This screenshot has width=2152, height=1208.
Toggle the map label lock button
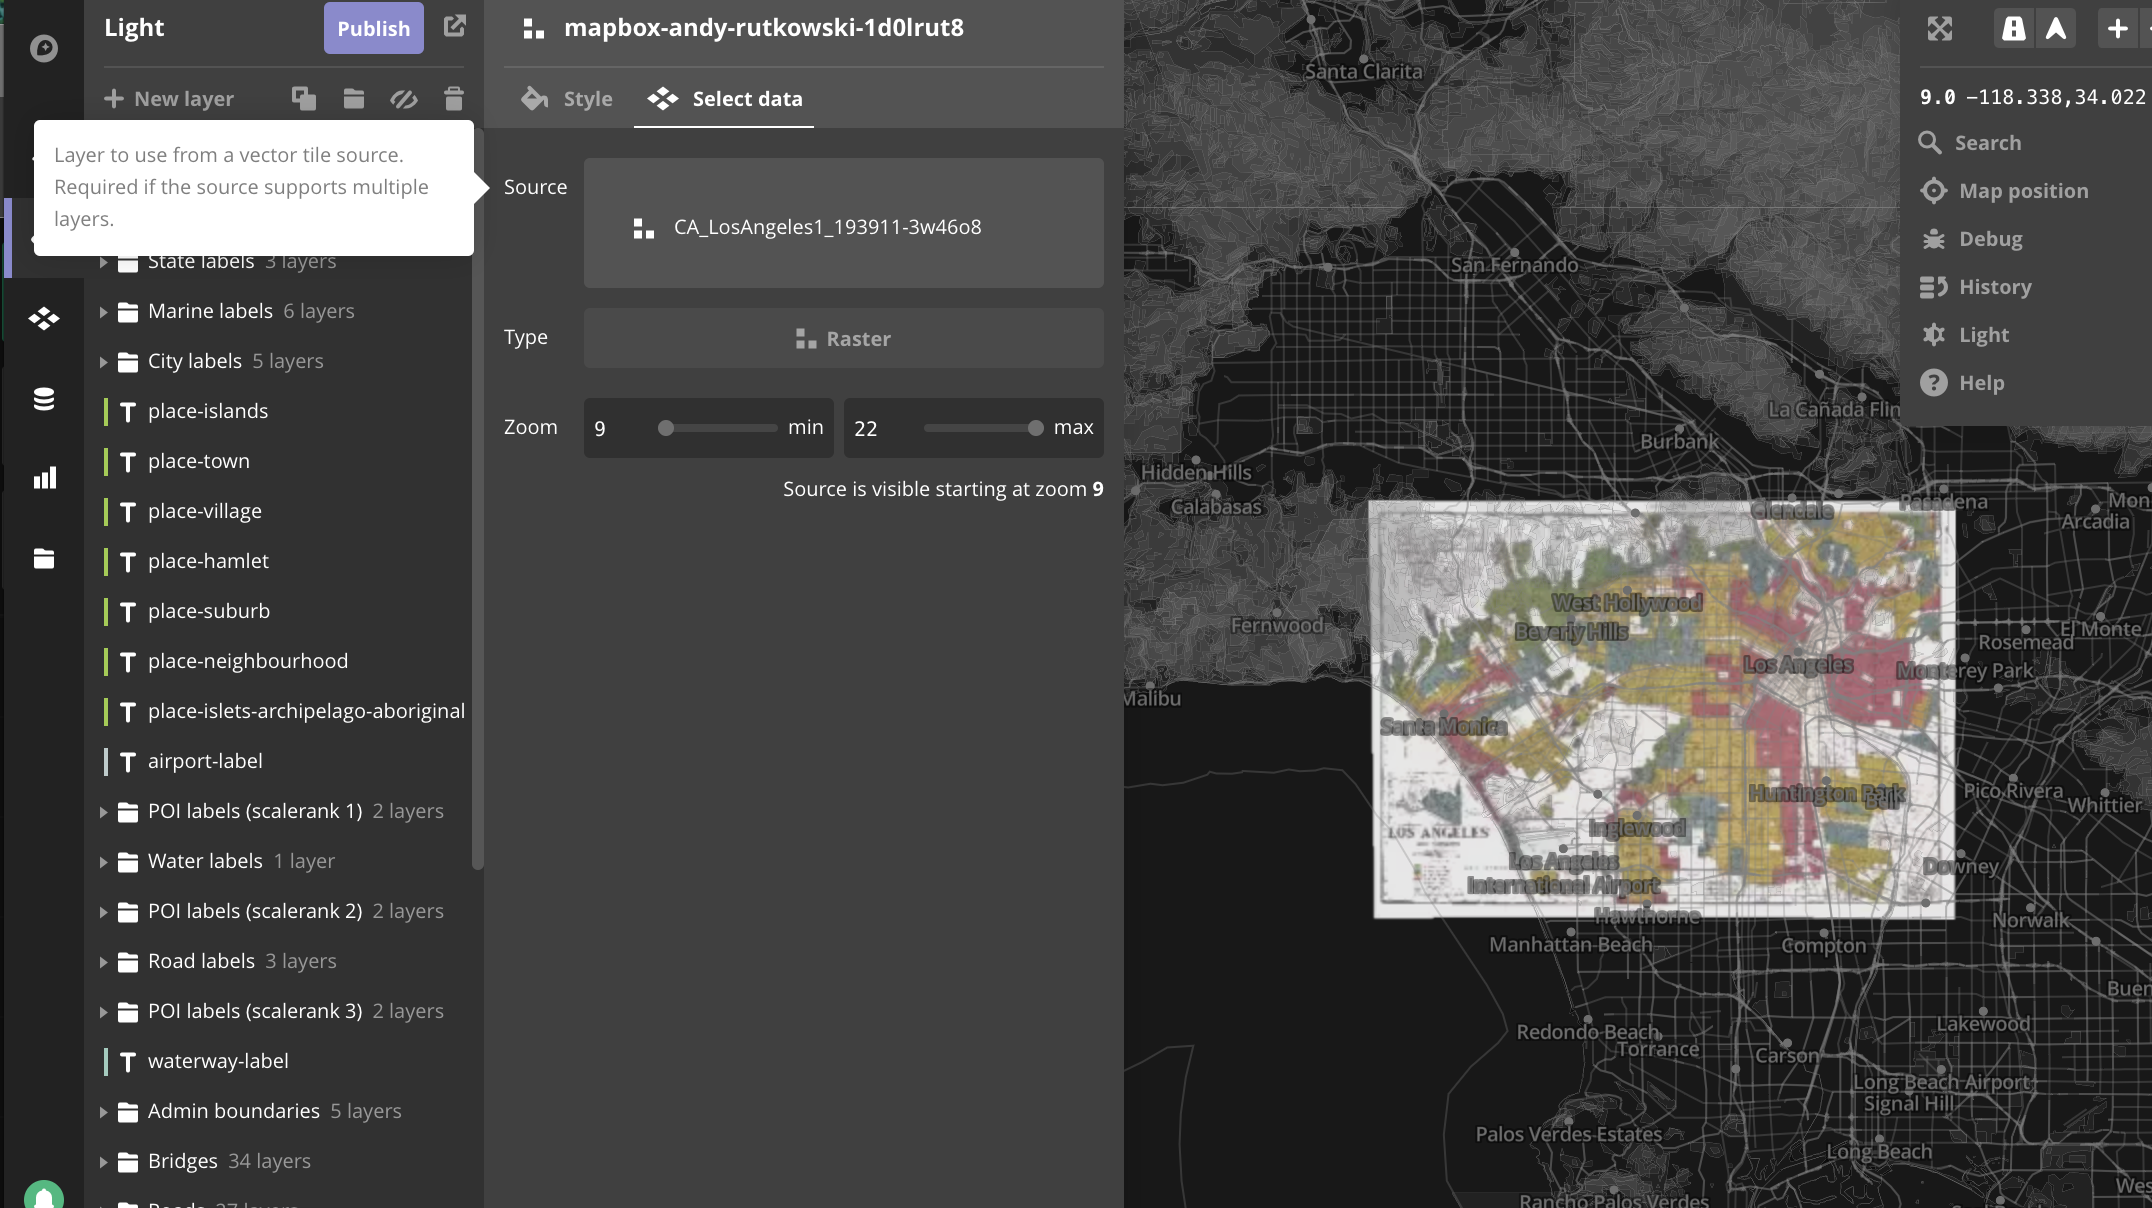point(2013,28)
